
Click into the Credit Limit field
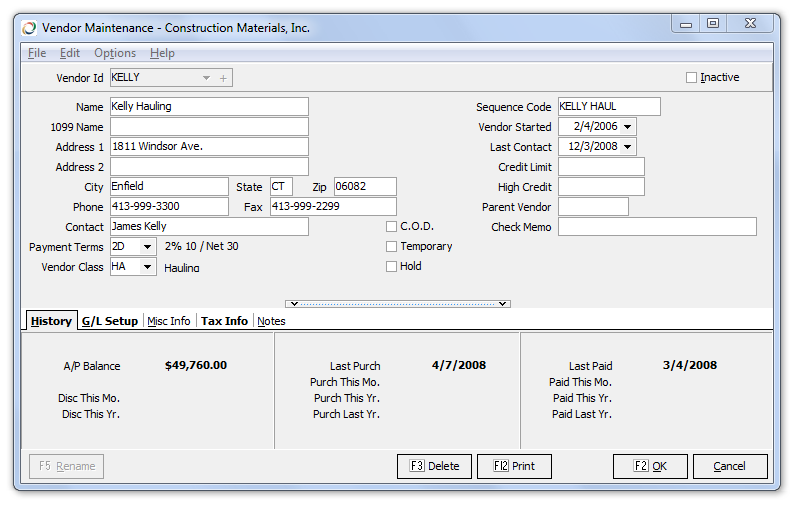tap(601, 167)
